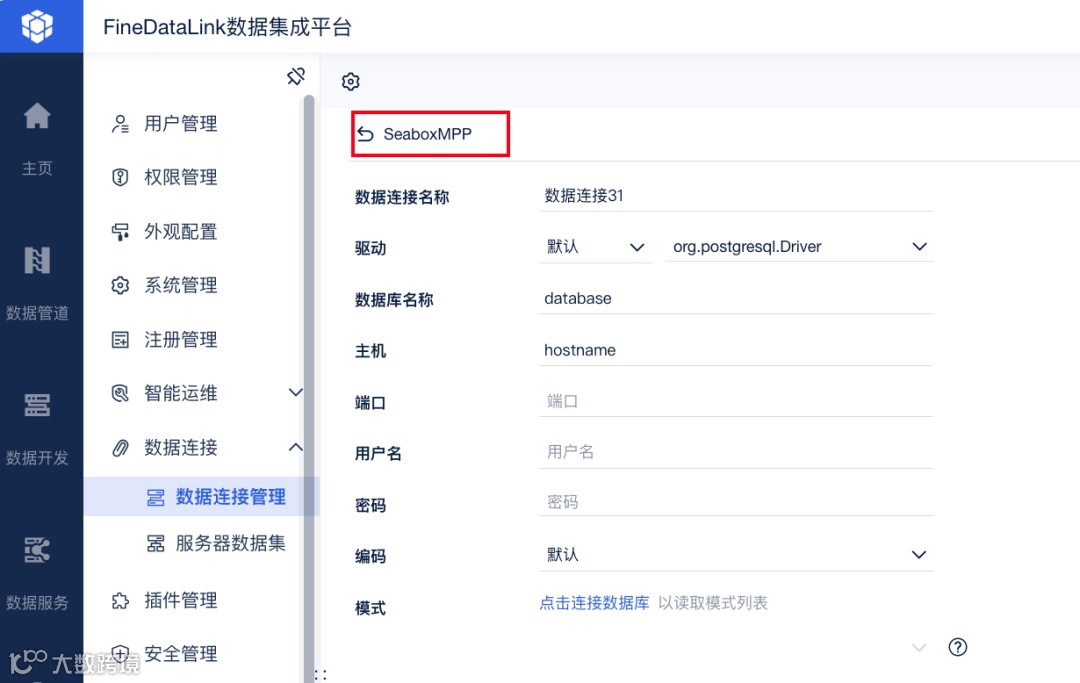
Task: Open the 数据开发 development icon
Action: 37,405
